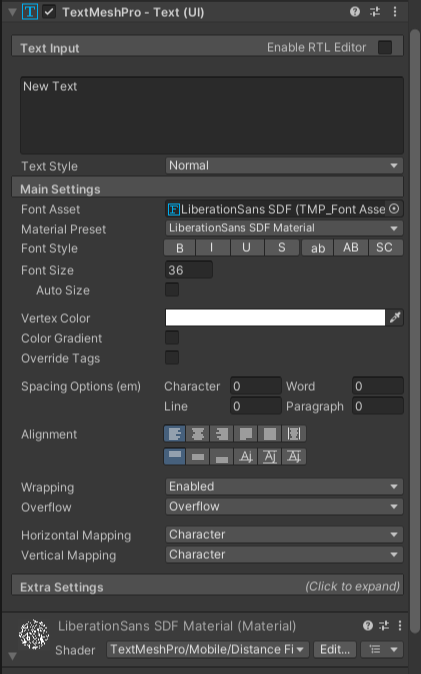Open the material Shader dropdown
Viewport: 421px width, 674px height.
pos(208,649)
